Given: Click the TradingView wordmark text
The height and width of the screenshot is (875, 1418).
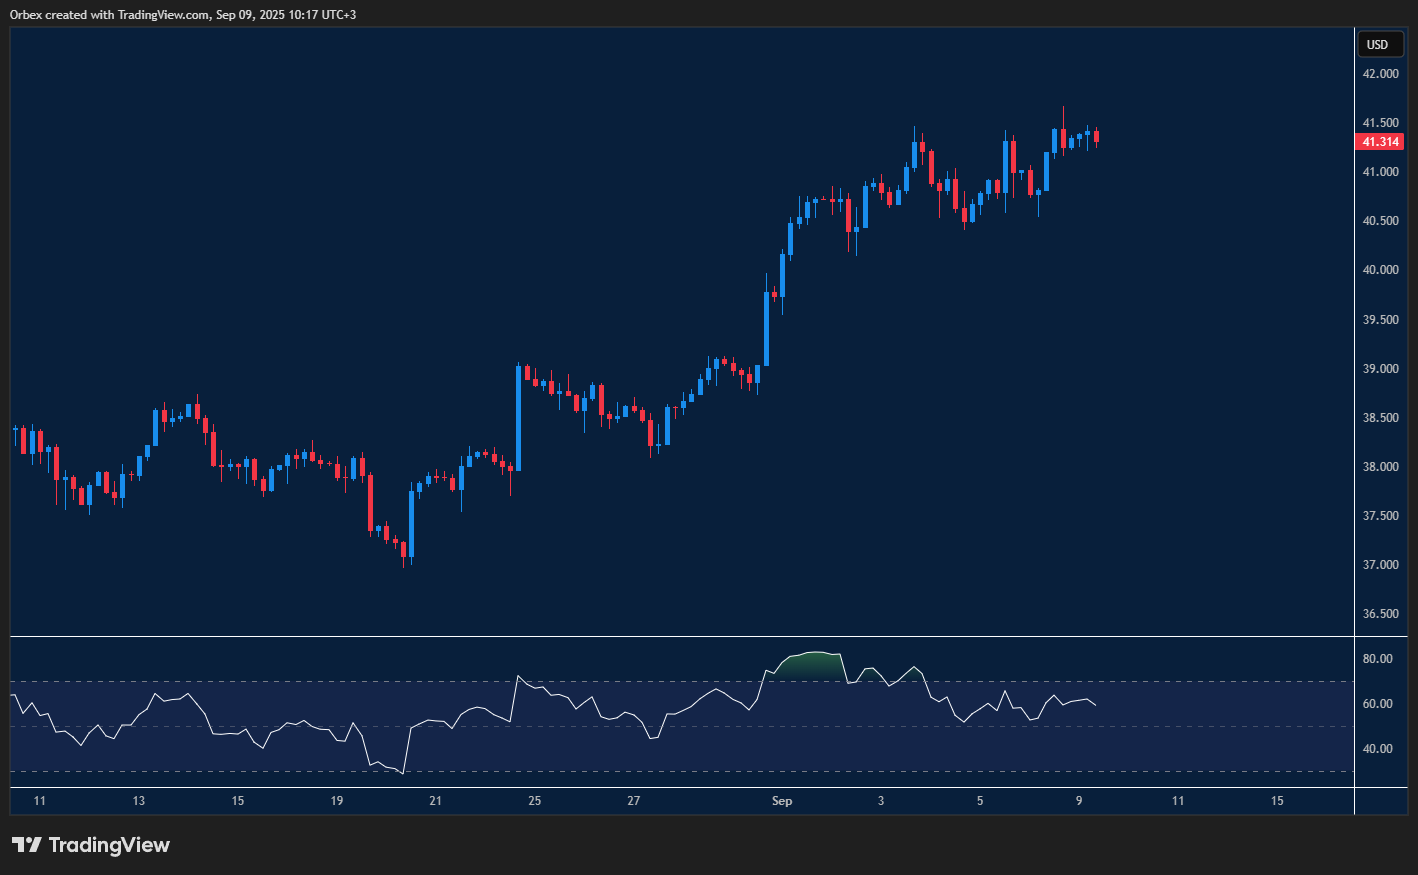Looking at the screenshot, I should (110, 845).
